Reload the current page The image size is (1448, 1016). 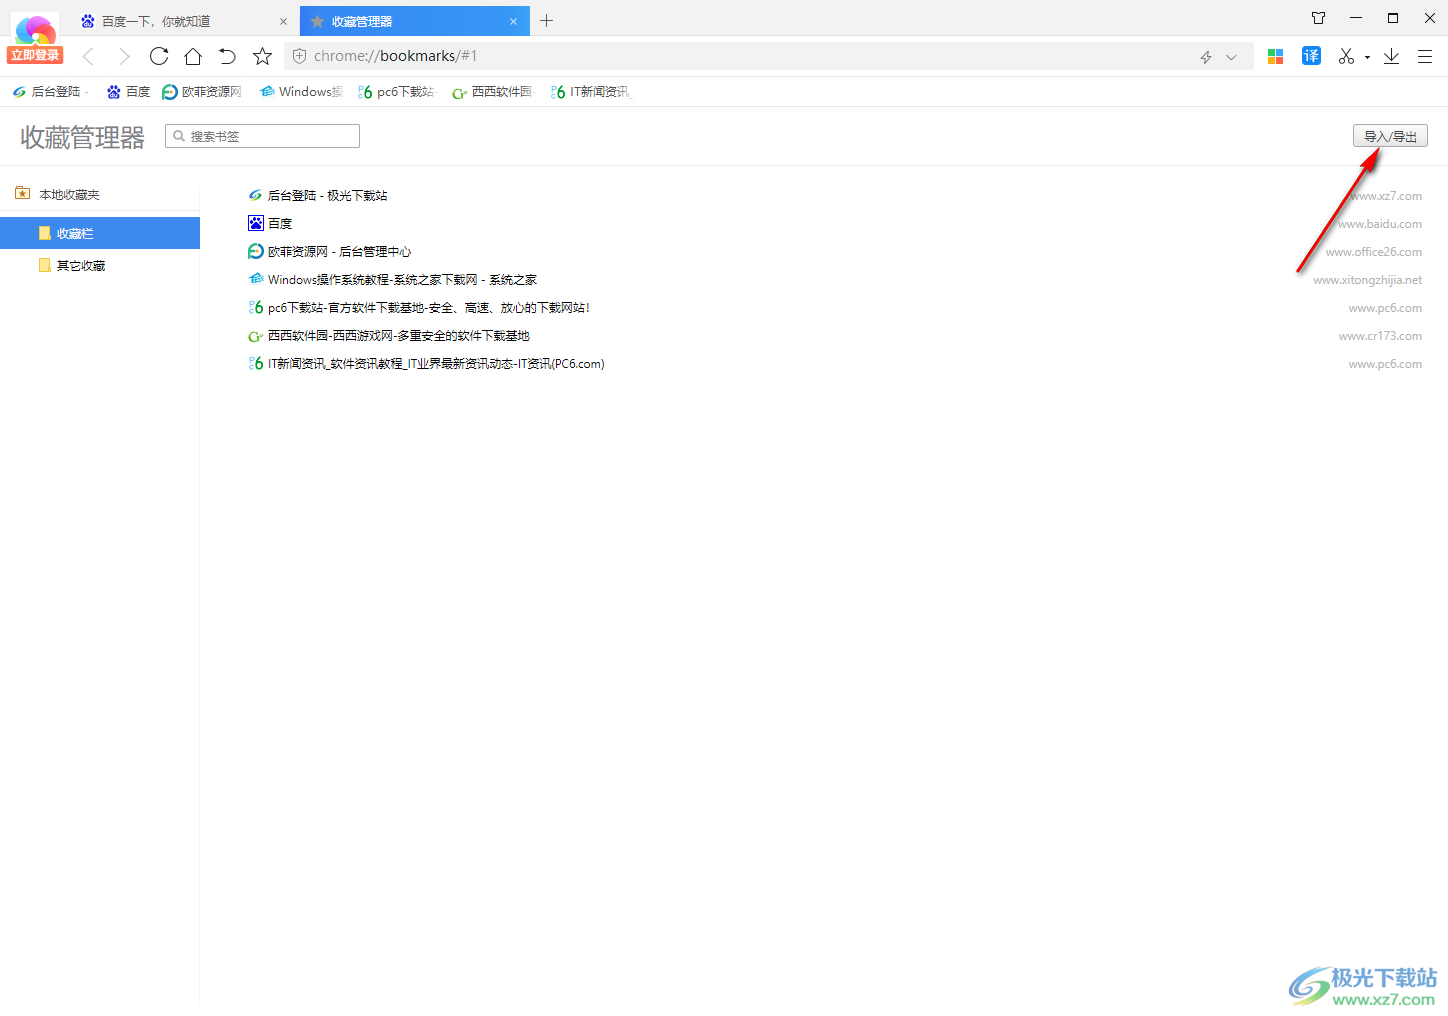tap(159, 56)
